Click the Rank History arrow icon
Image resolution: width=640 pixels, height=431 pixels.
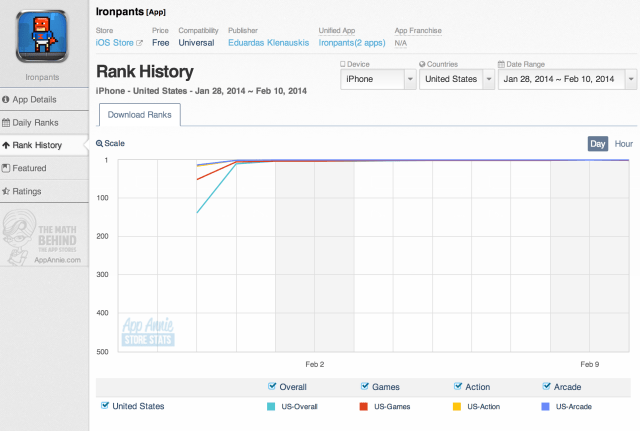pyautogui.click(x=7, y=146)
